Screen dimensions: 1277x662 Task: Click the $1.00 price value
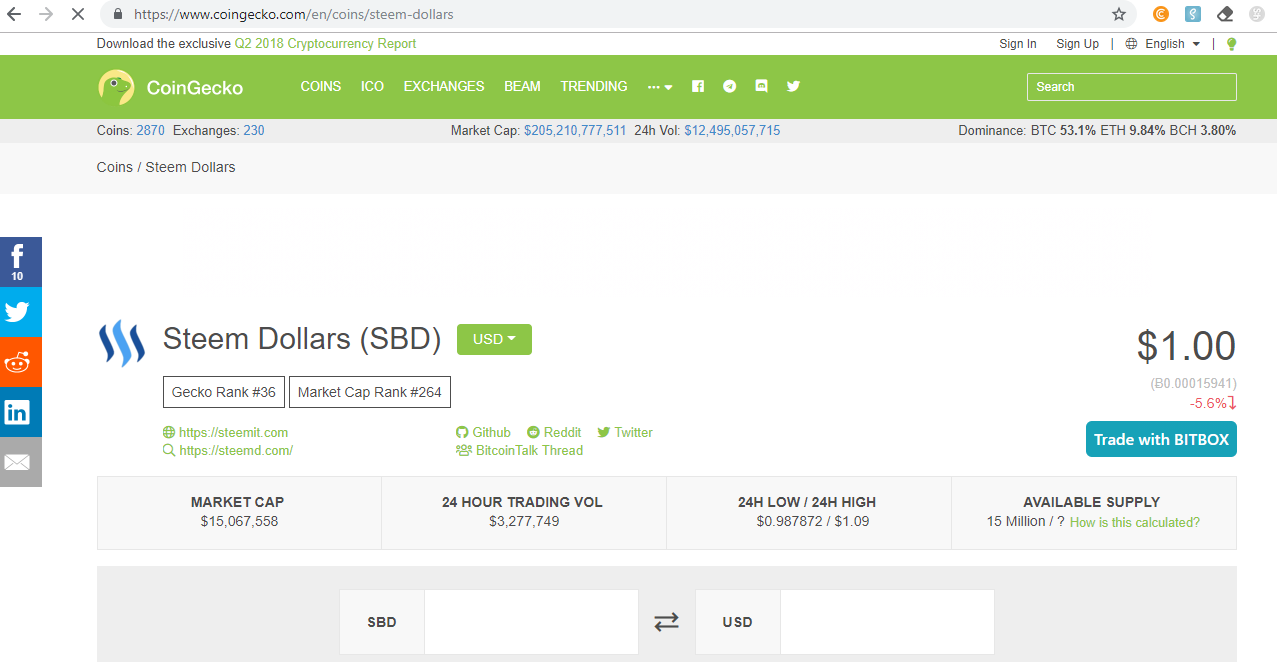1186,346
